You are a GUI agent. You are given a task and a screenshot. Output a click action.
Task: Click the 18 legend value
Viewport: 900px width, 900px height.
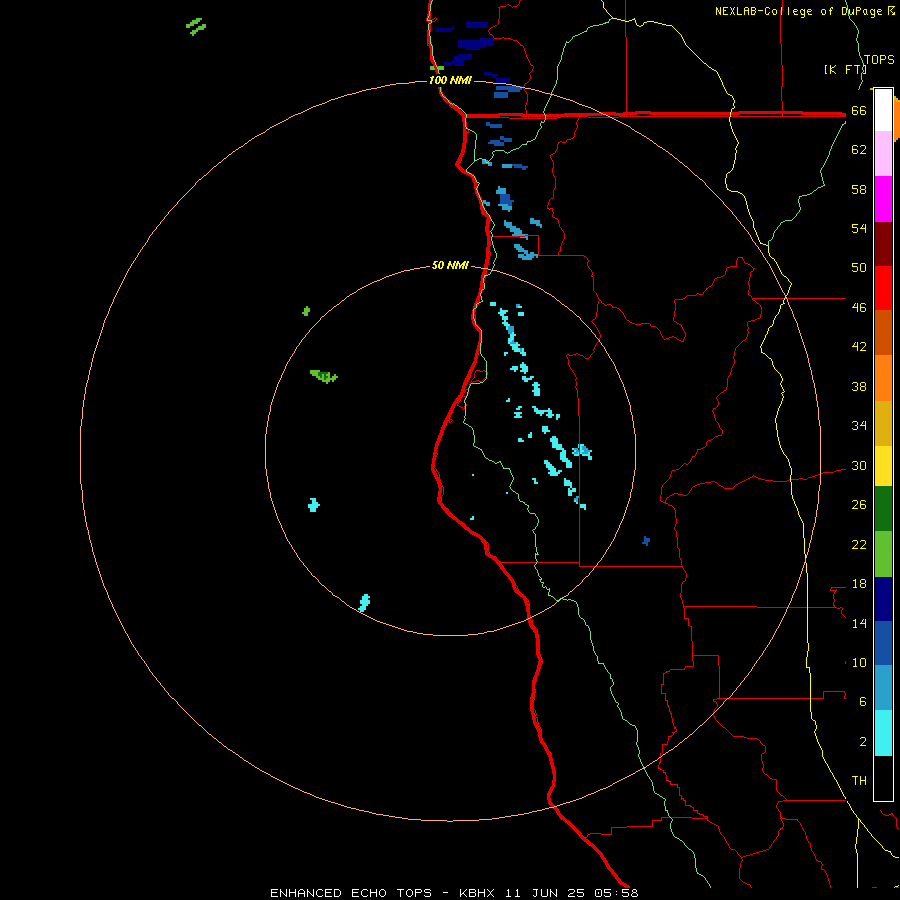(859, 584)
